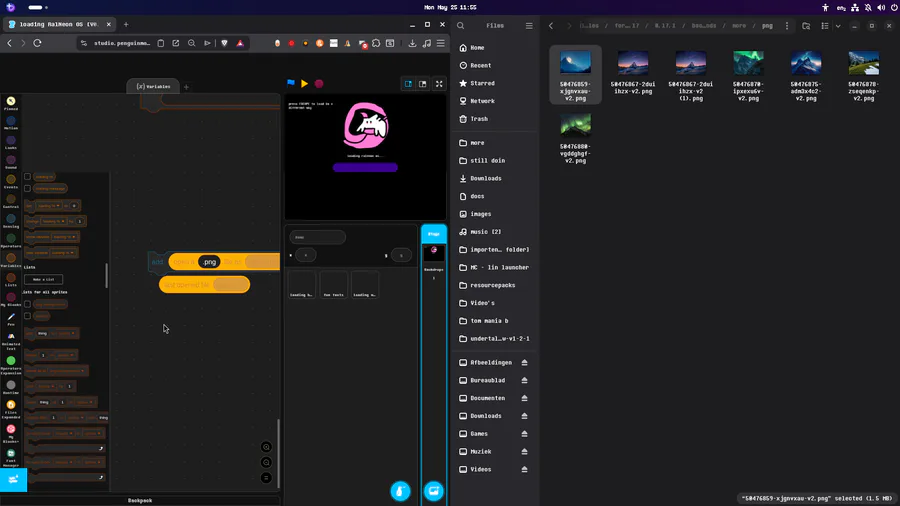This screenshot has height=506, width=900.
Task: Switch to the Variables tab
Action: 153,87
